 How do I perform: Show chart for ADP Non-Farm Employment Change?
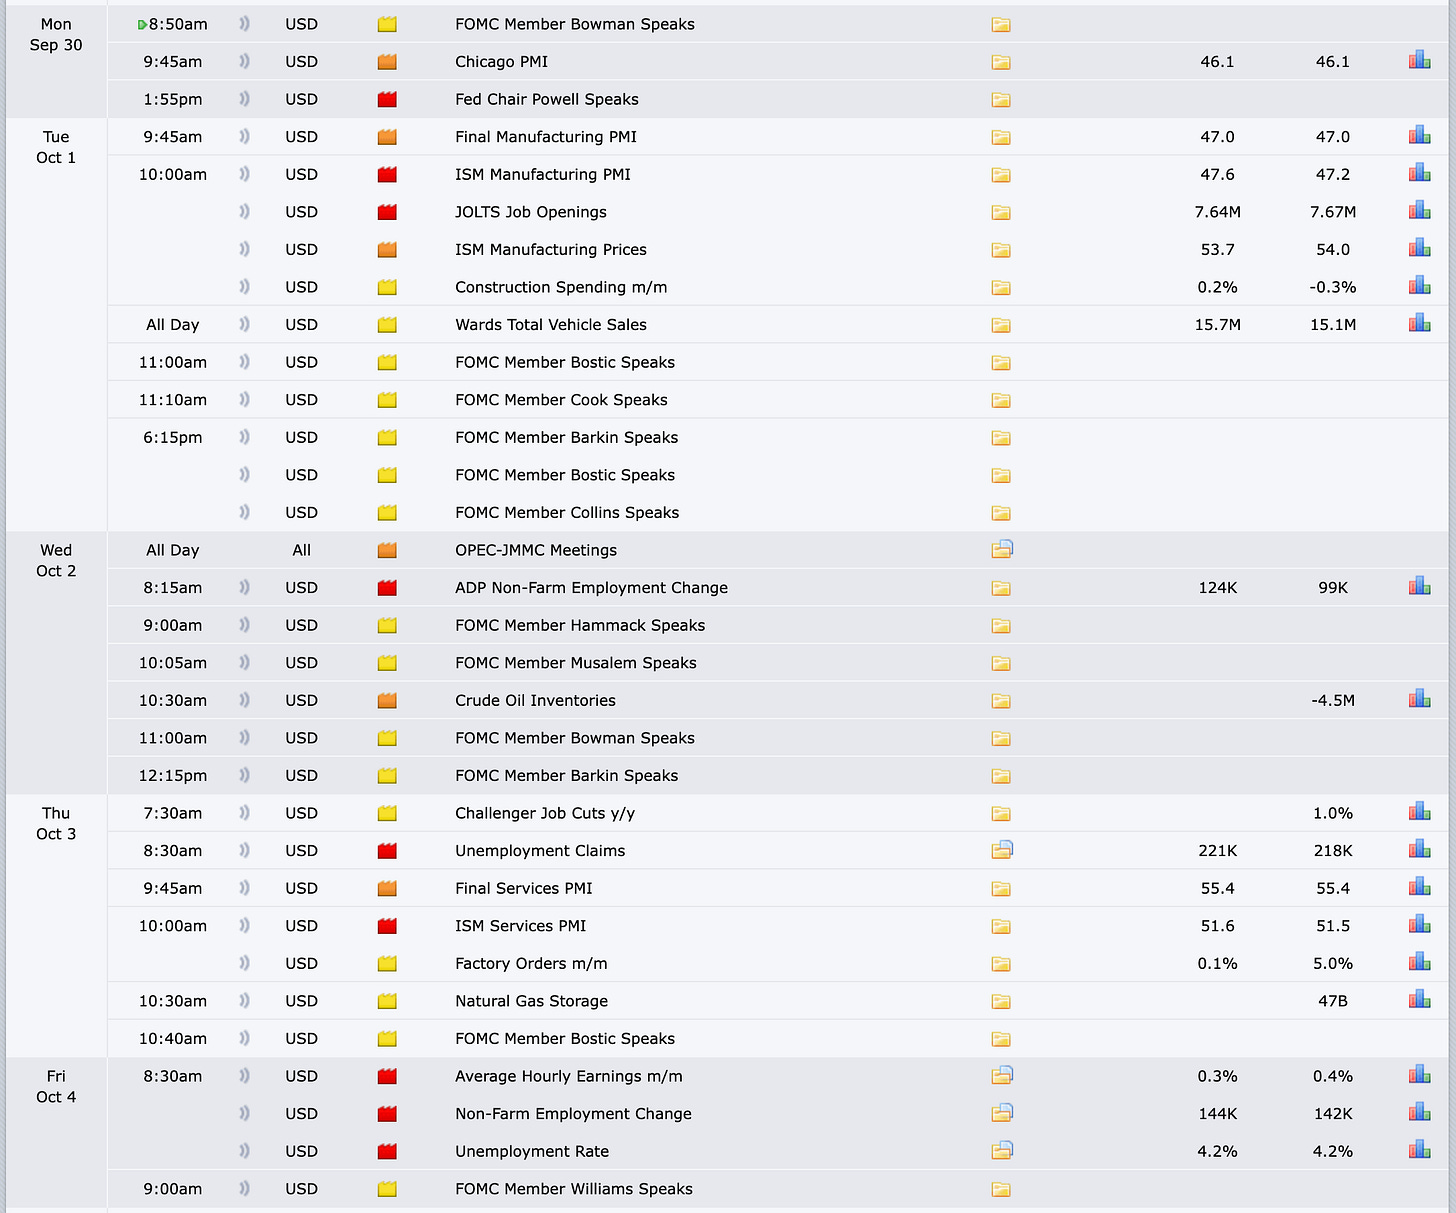1419,586
